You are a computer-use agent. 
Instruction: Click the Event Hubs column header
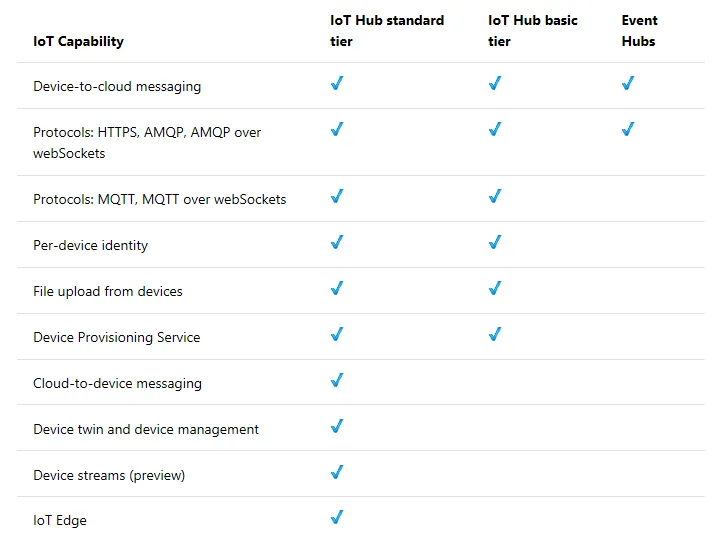coord(640,31)
